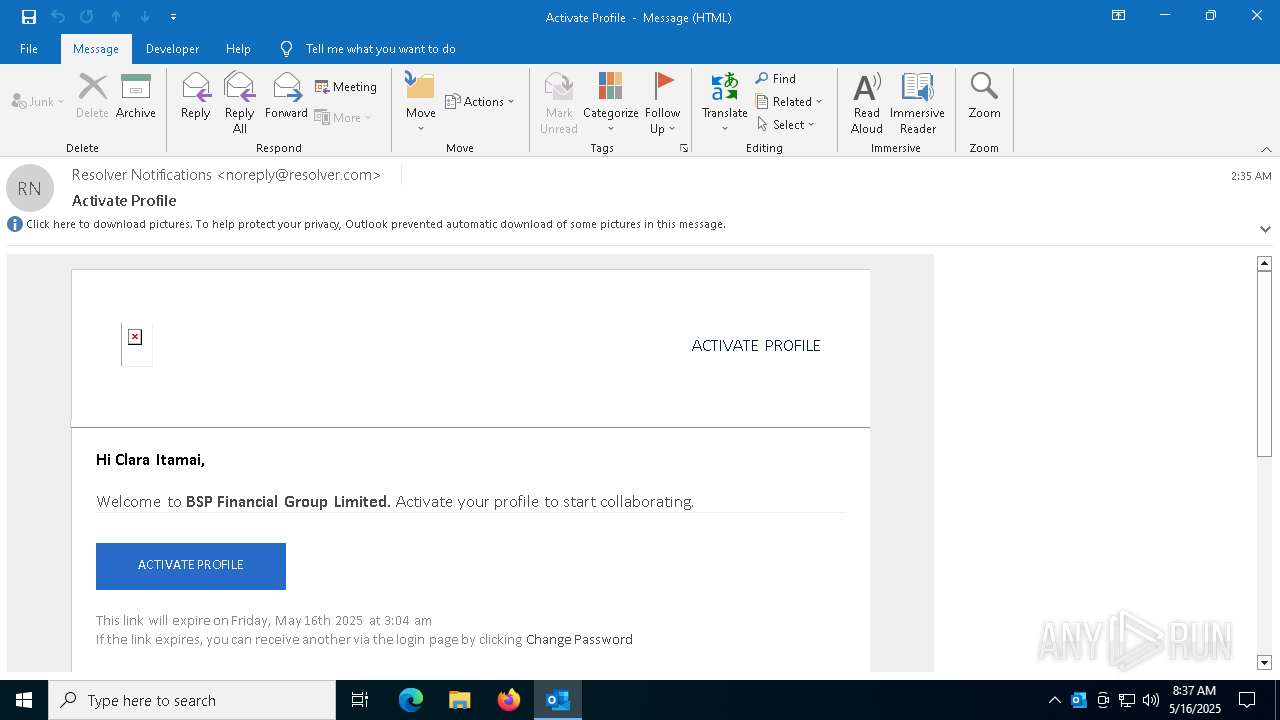Delete the message

click(92, 97)
